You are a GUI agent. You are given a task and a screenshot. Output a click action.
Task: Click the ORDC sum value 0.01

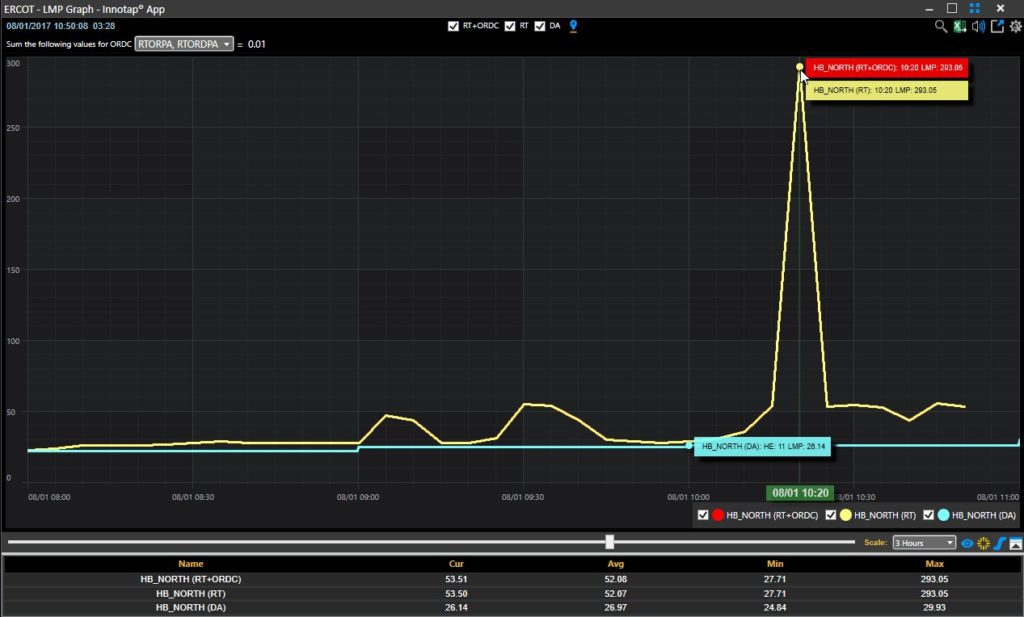pyautogui.click(x=257, y=44)
